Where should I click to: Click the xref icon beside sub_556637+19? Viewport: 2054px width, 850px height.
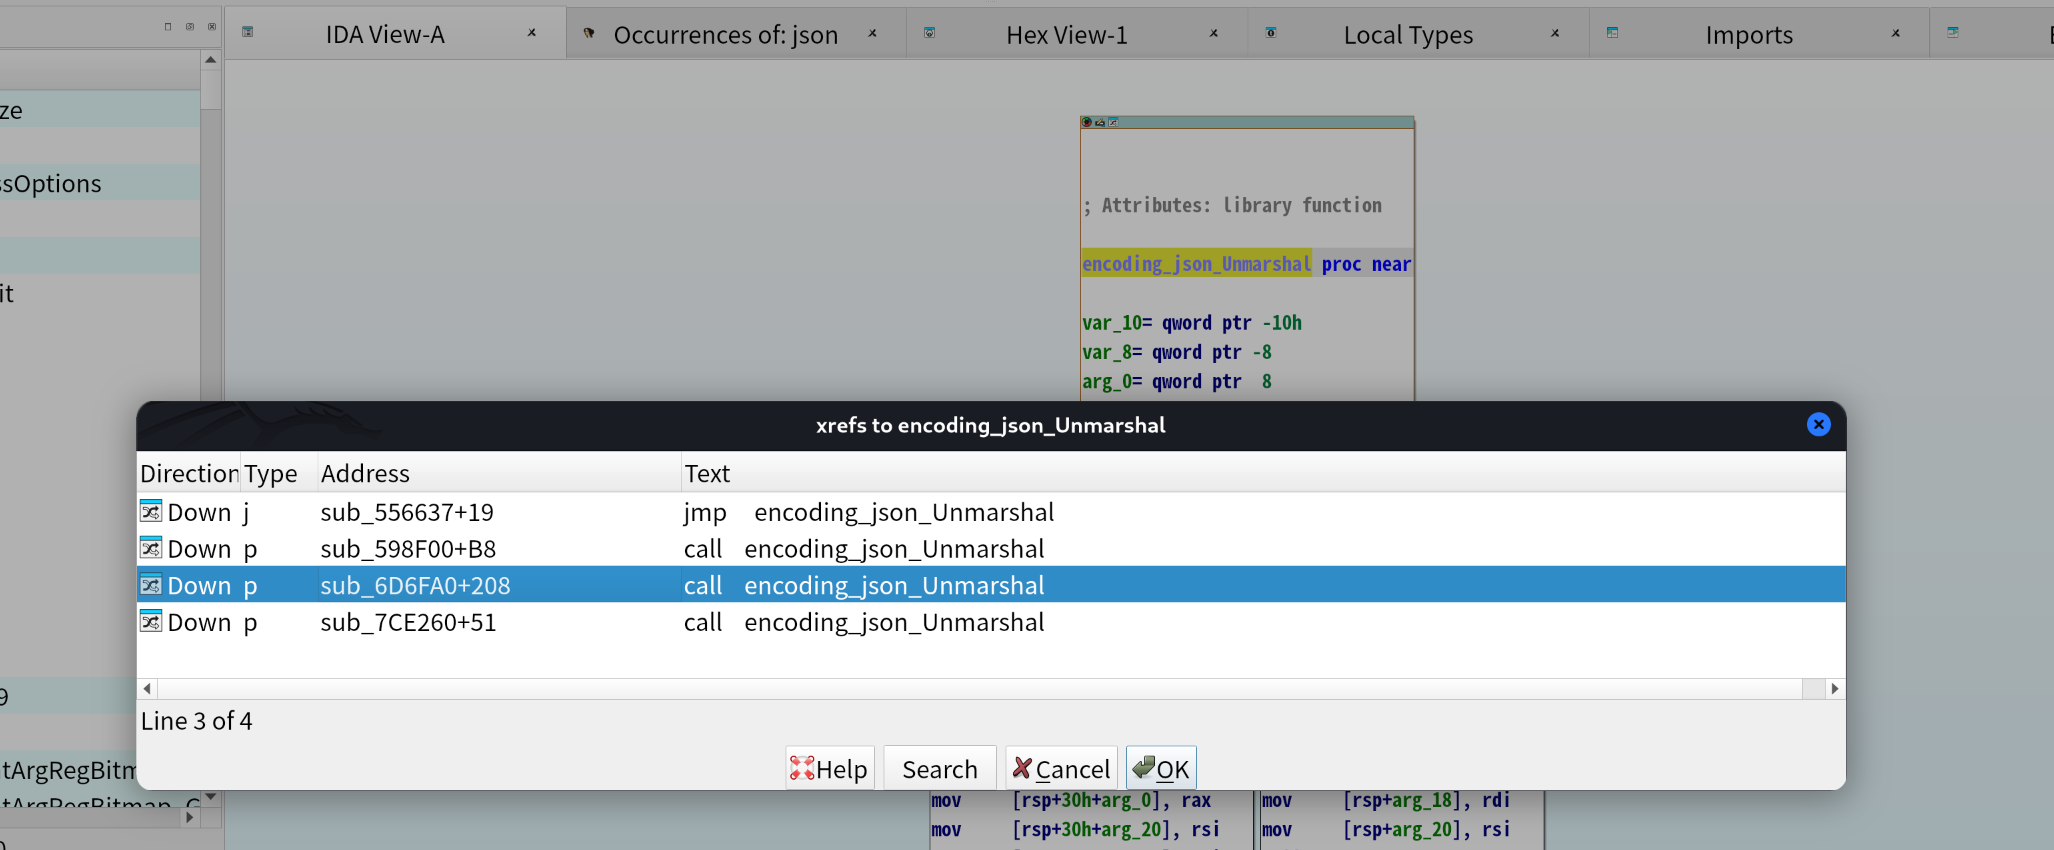[x=151, y=512]
